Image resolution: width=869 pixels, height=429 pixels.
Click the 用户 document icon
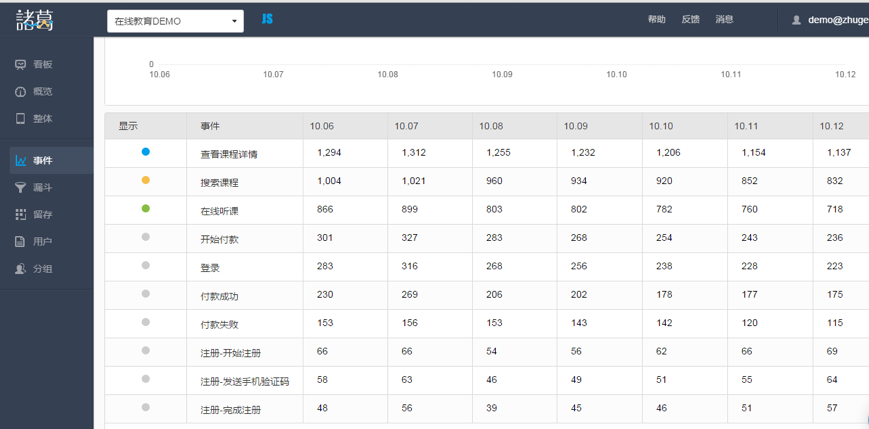21,242
